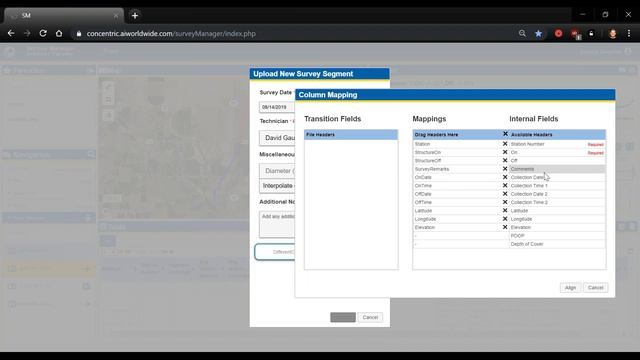
Task: Remove the Elevation mapping with its X icon
Action: 505,227
